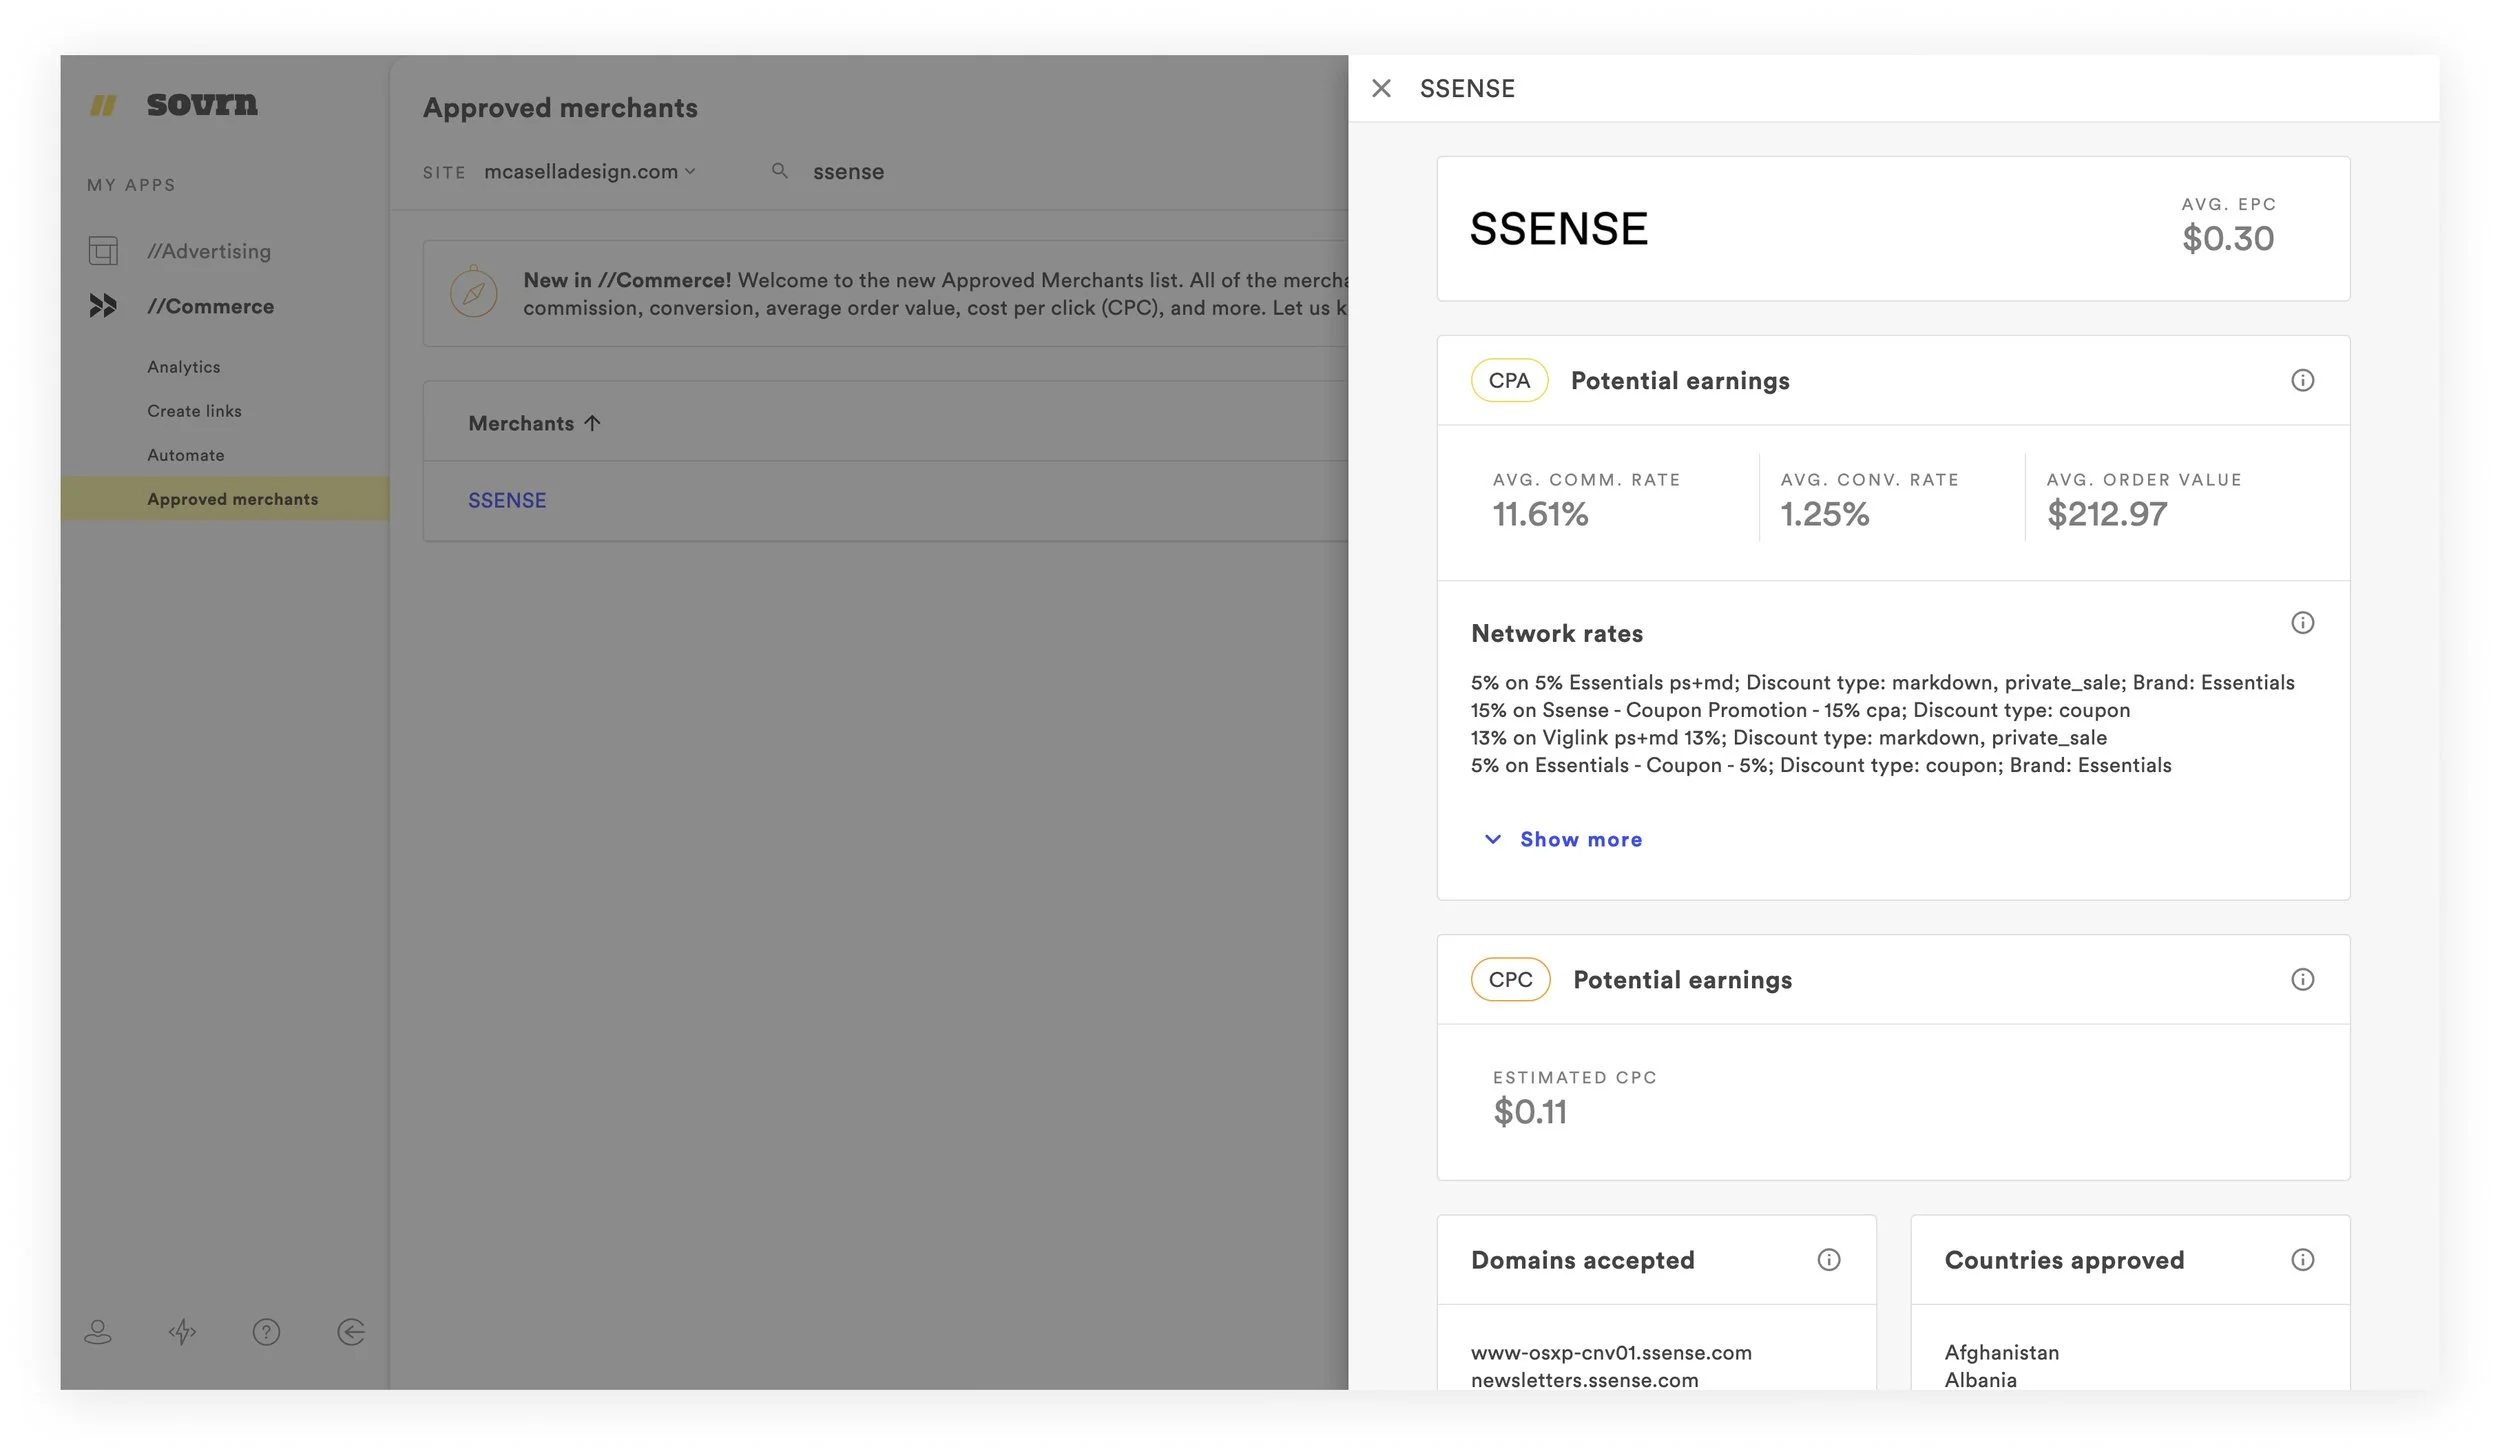
Task: Open the Create links page
Action: [x=194, y=411]
